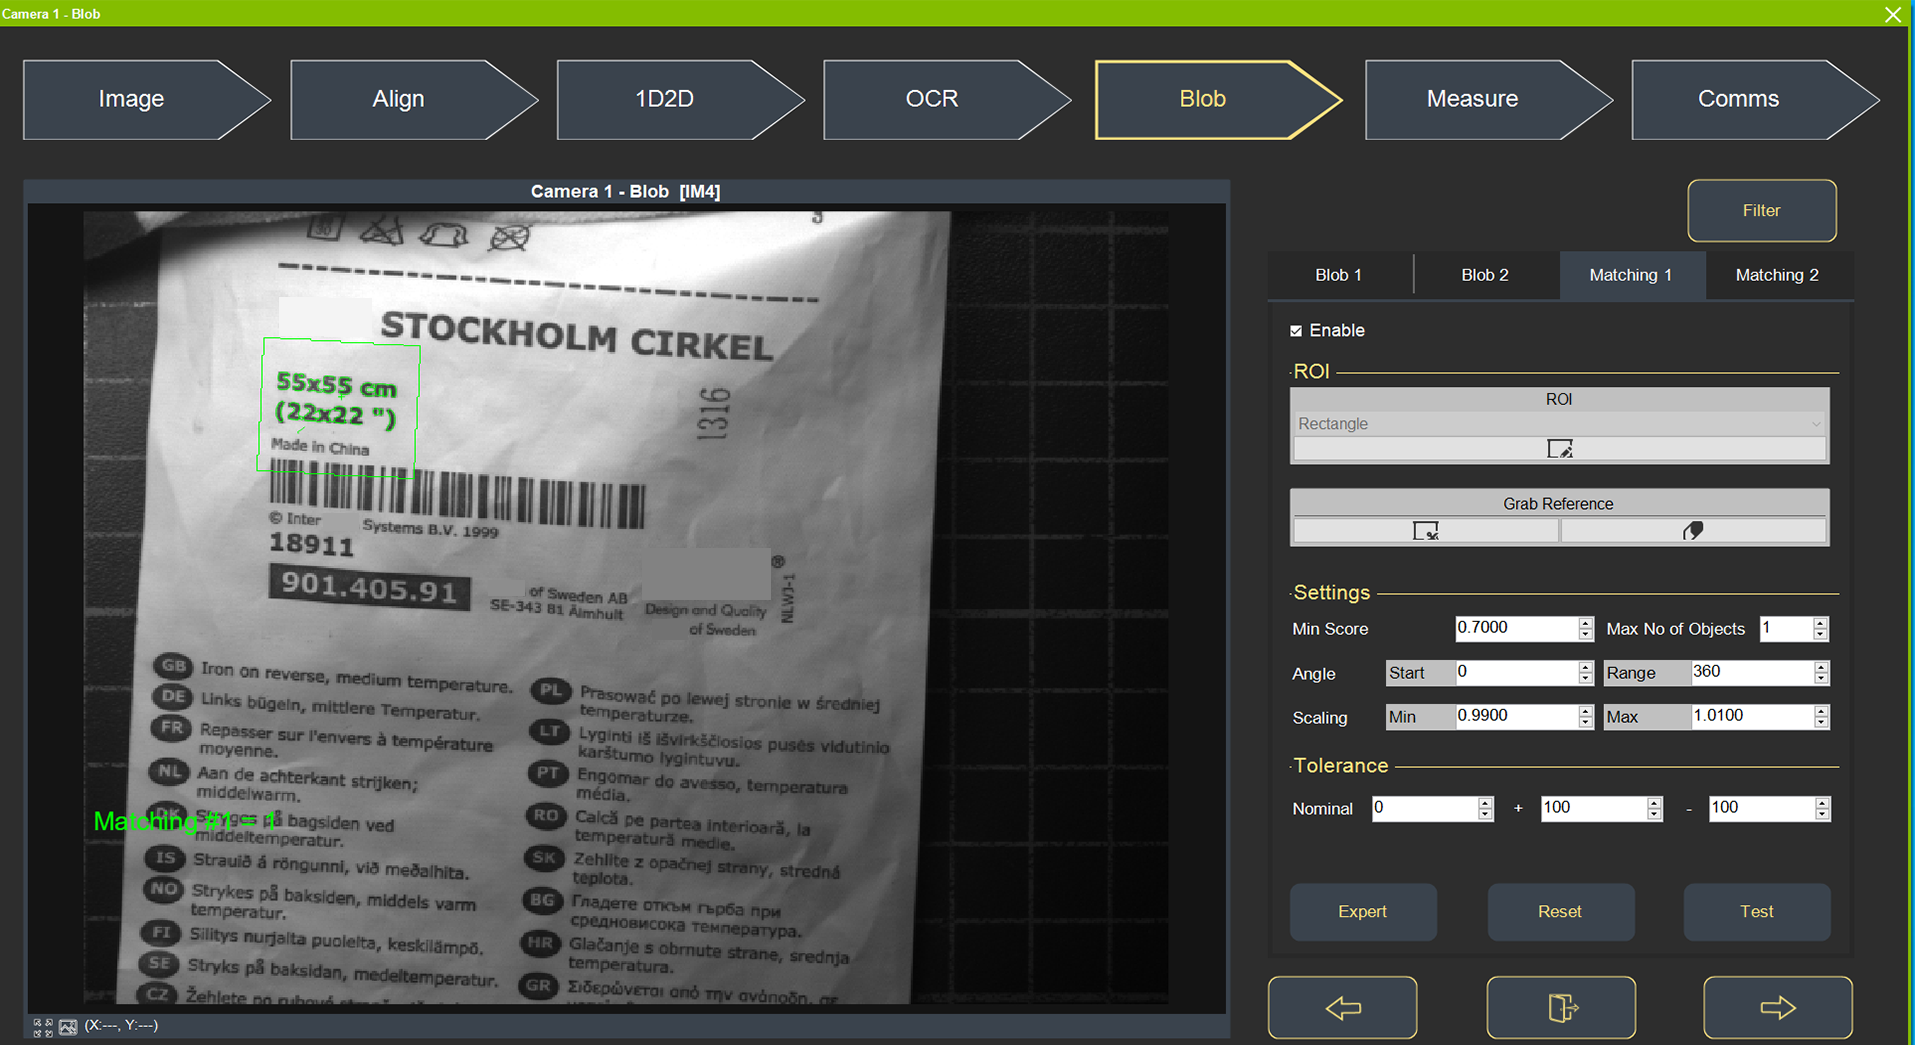Draw the ROI rectangle with the edit icon
1915x1045 pixels.
(1559, 449)
